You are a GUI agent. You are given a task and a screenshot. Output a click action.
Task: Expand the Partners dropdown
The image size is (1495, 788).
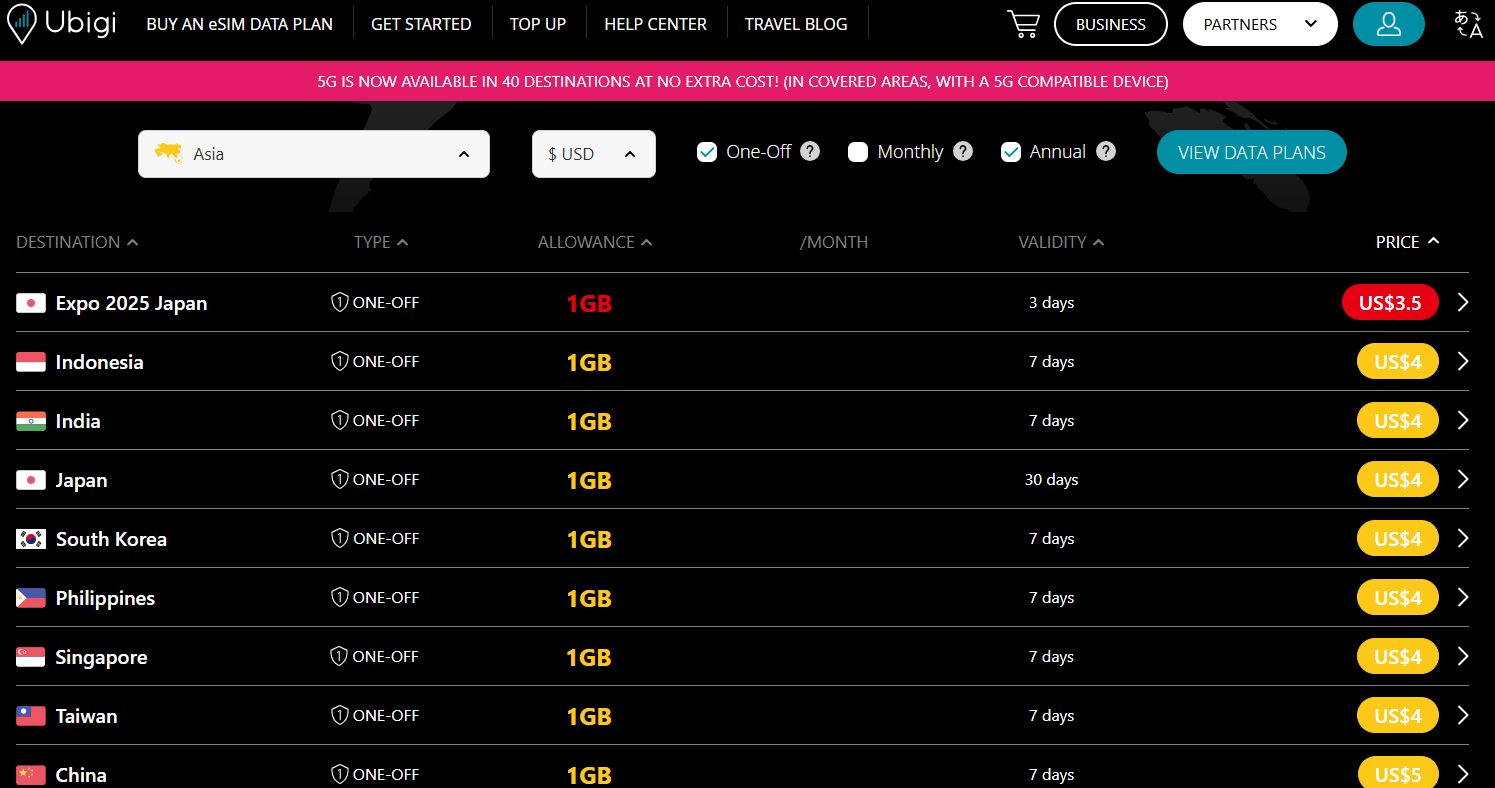1260,24
